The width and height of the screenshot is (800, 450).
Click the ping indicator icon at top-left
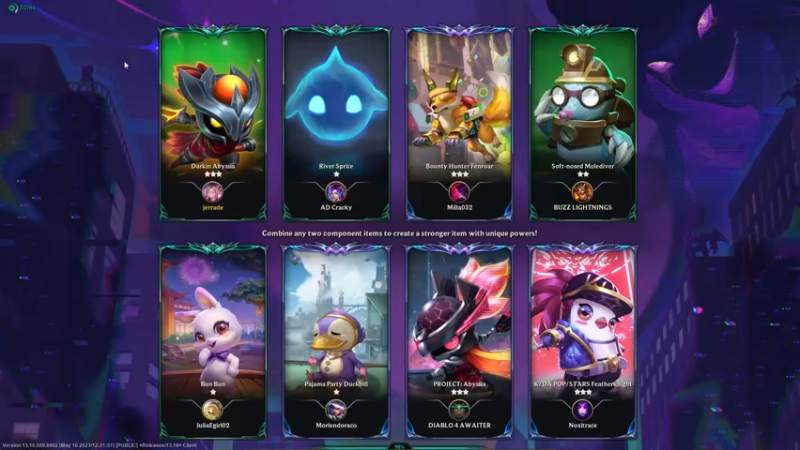[x=13, y=8]
